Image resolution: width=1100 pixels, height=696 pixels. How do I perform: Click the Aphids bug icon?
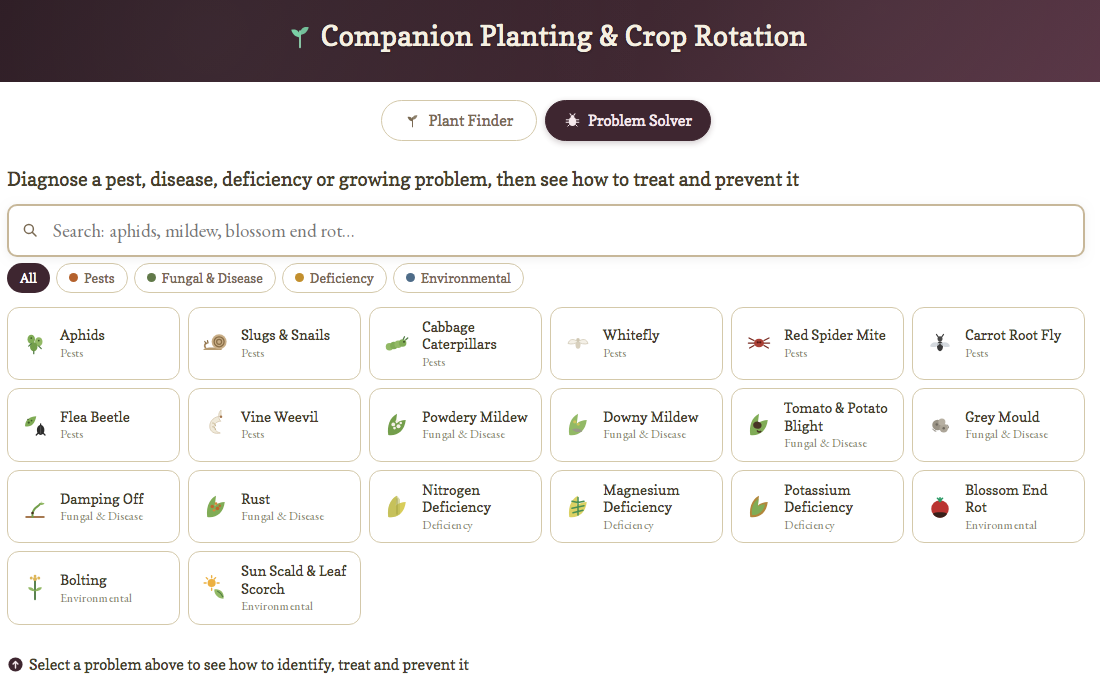point(34,343)
